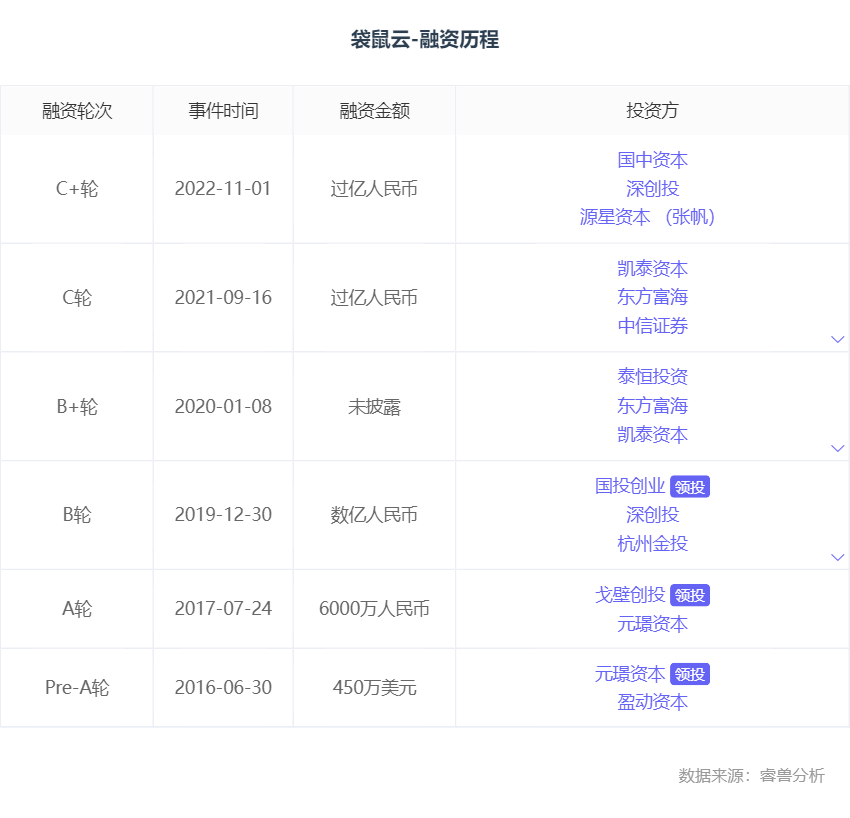Expand investor list for C轮 row

coord(838,339)
